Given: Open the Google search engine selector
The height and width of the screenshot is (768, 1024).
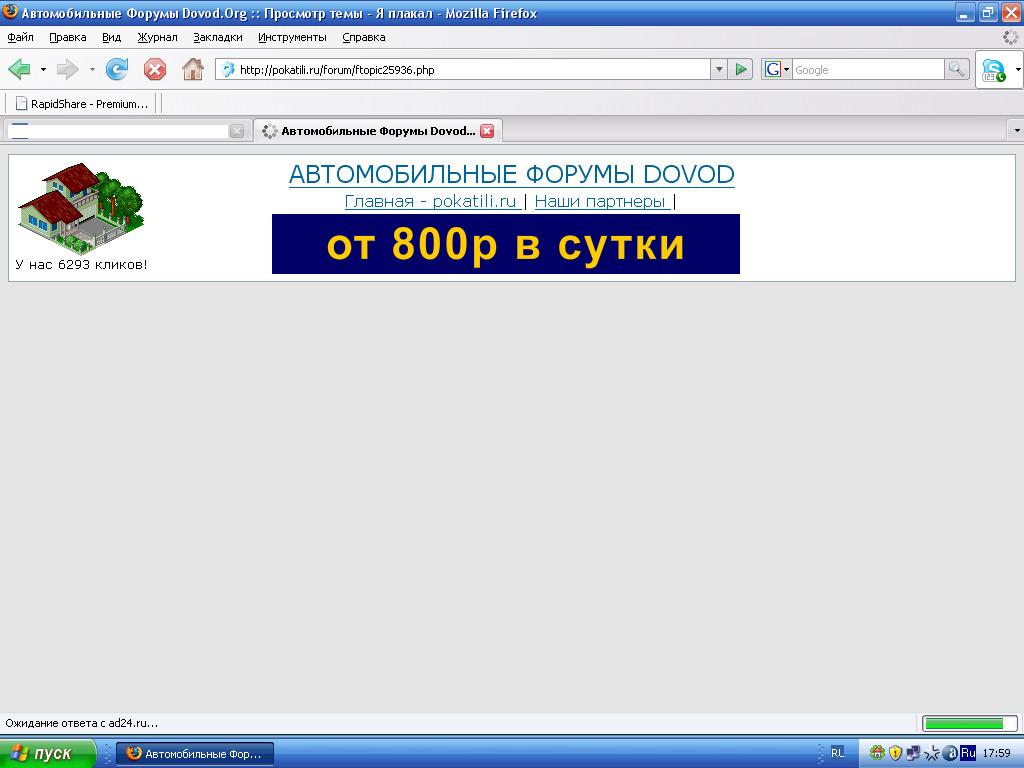Looking at the screenshot, I should pyautogui.click(x=776, y=69).
